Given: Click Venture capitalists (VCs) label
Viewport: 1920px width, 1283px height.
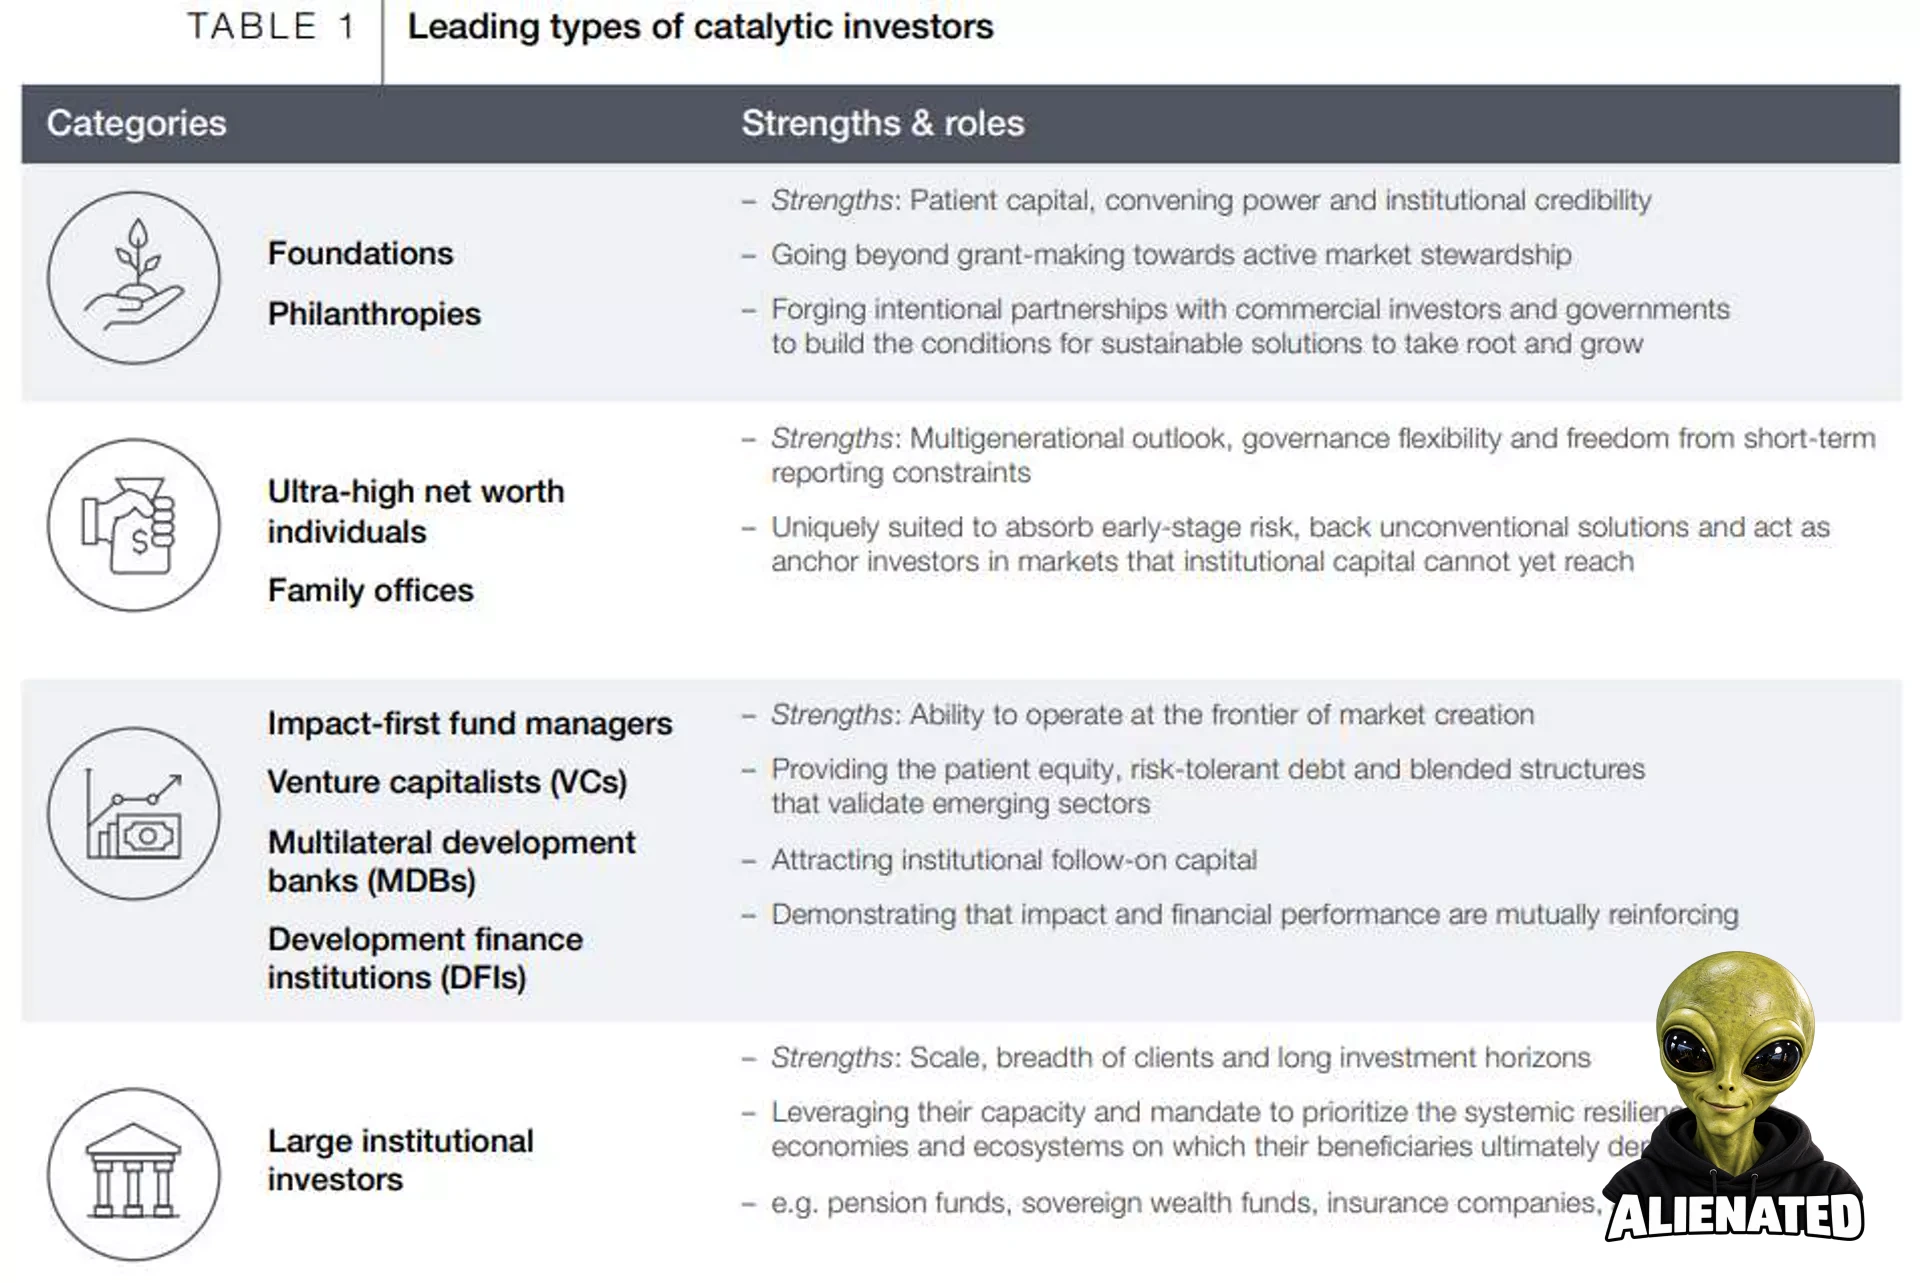Looking at the screenshot, I should pos(447,782).
